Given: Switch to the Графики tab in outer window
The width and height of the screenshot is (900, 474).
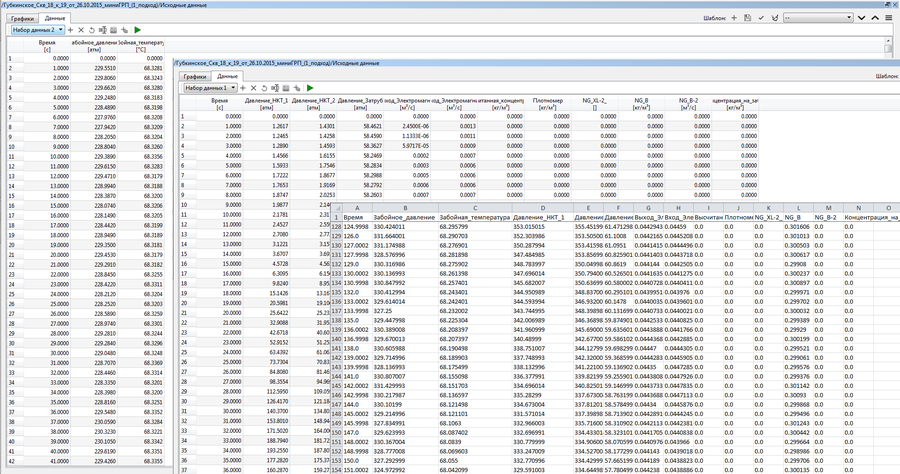Looking at the screenshot, I should coord(23,18).
